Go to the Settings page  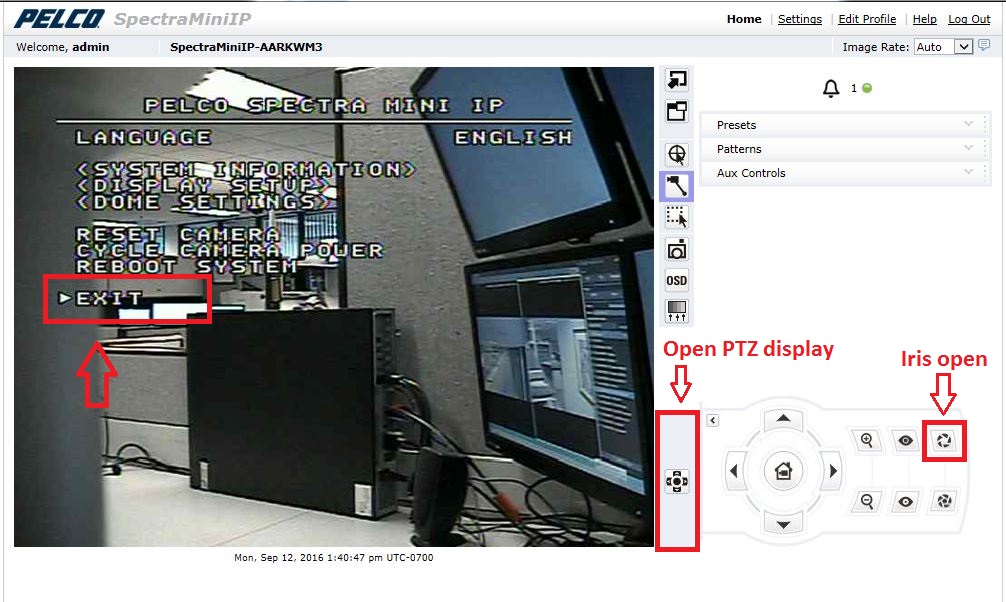point(799,18)
